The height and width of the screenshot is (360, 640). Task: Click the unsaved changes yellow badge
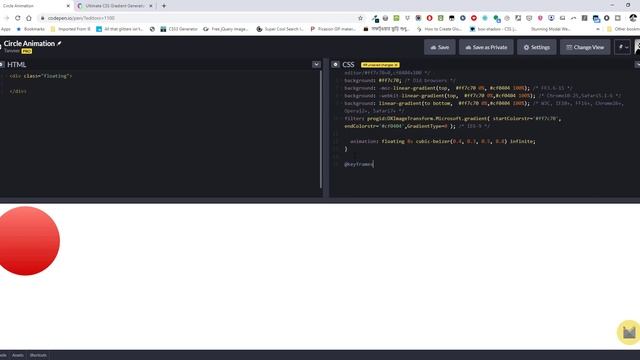tap(380, 65)
